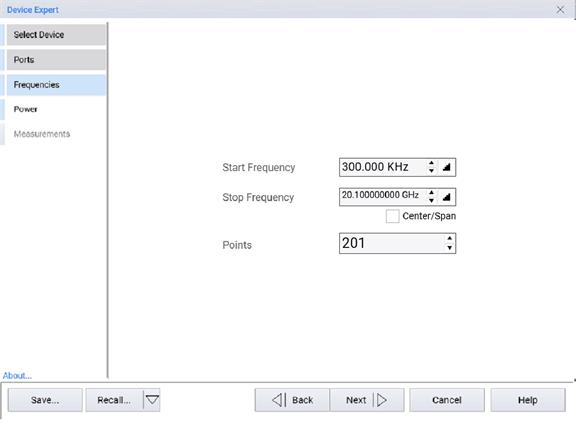Switch to the Ports step

pos(57,60)
